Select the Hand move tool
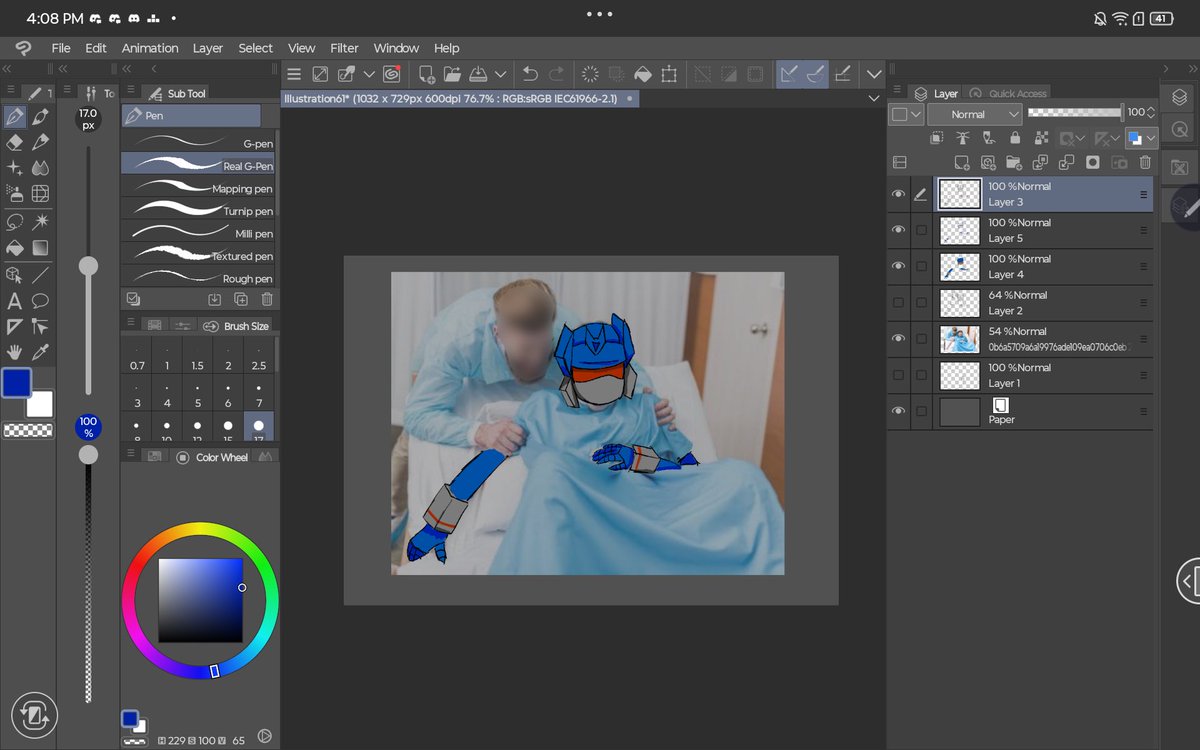Image resolution: width=1200 pixels, height=750 pixels. (x=15, y=352)
